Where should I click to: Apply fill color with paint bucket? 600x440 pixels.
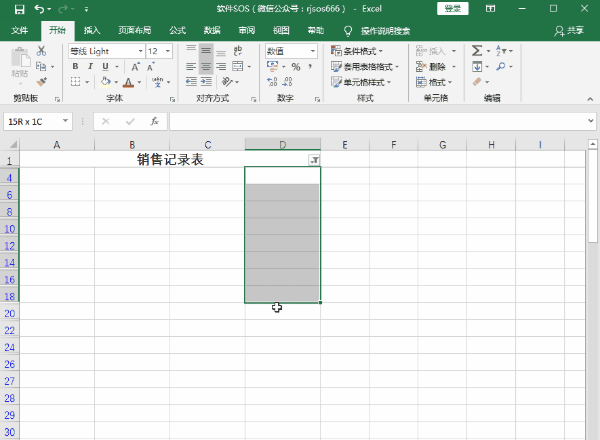[x=106, y=81]
